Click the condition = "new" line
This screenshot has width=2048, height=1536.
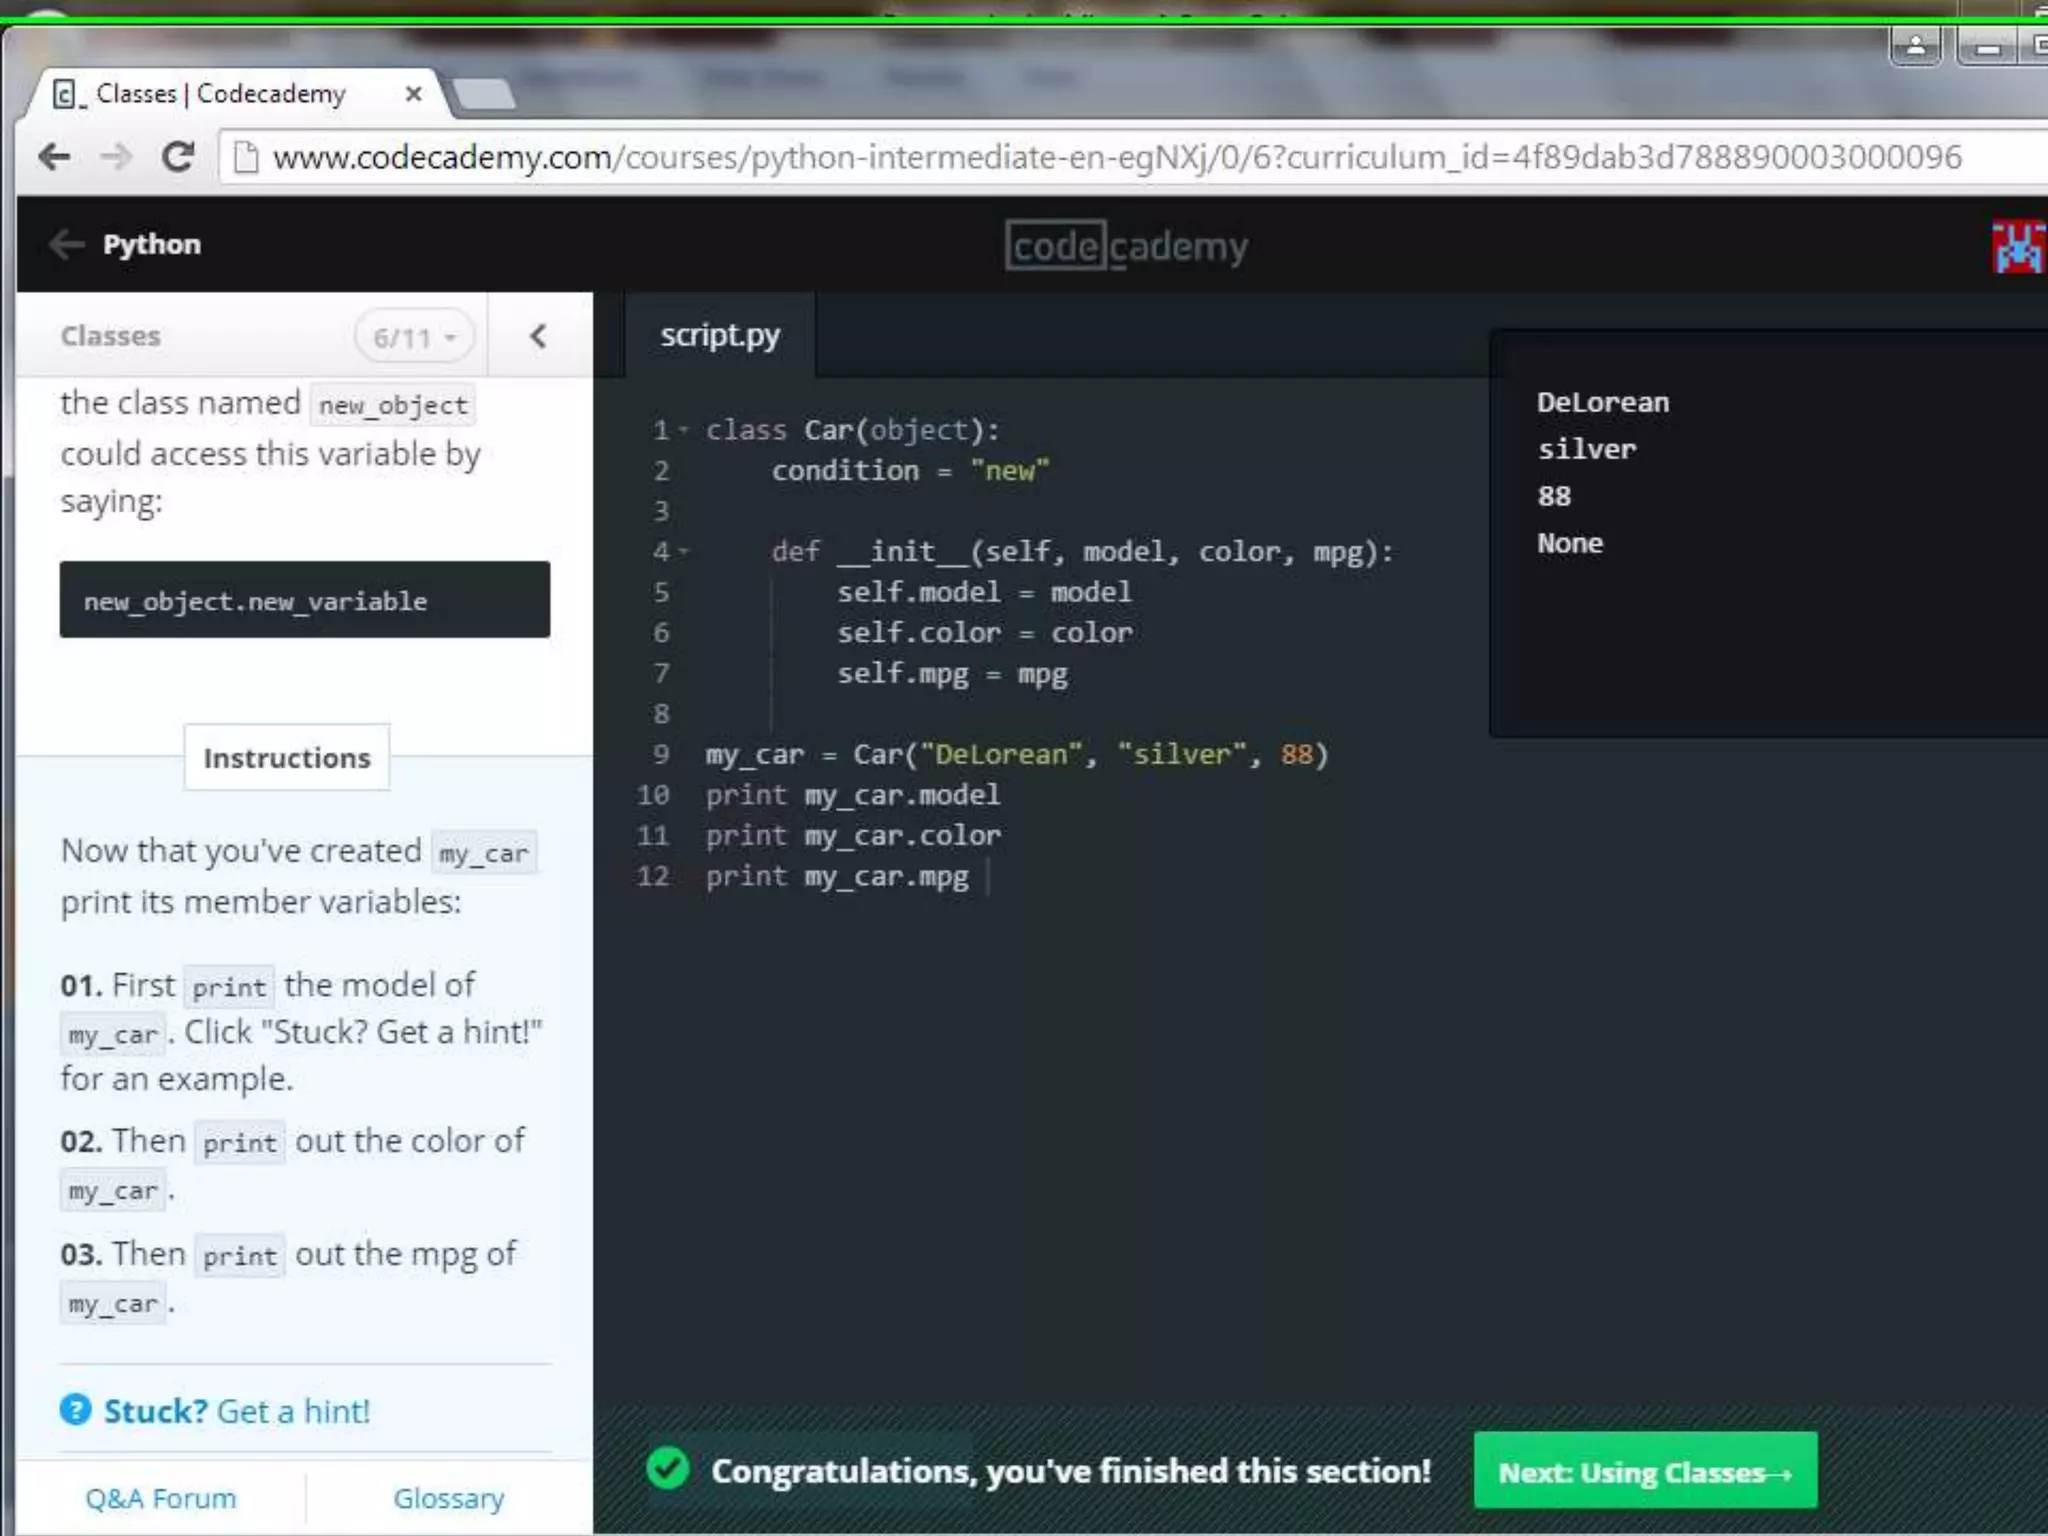pos(910,471)
